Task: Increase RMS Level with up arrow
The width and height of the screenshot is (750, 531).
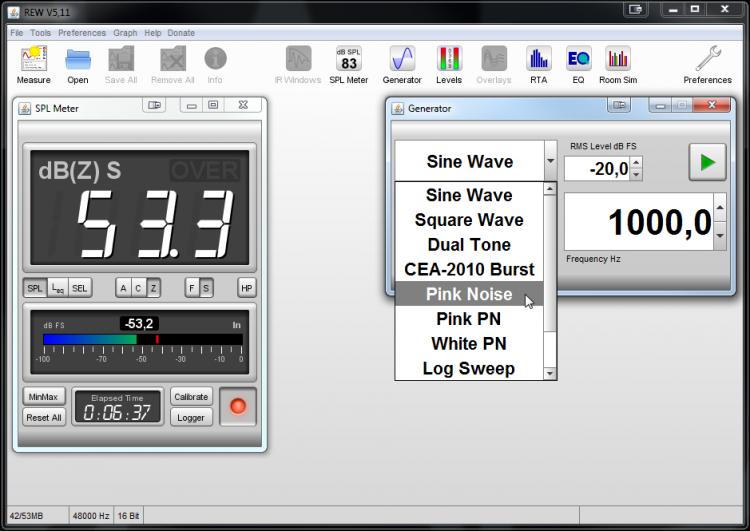Action: coord(636,163)
